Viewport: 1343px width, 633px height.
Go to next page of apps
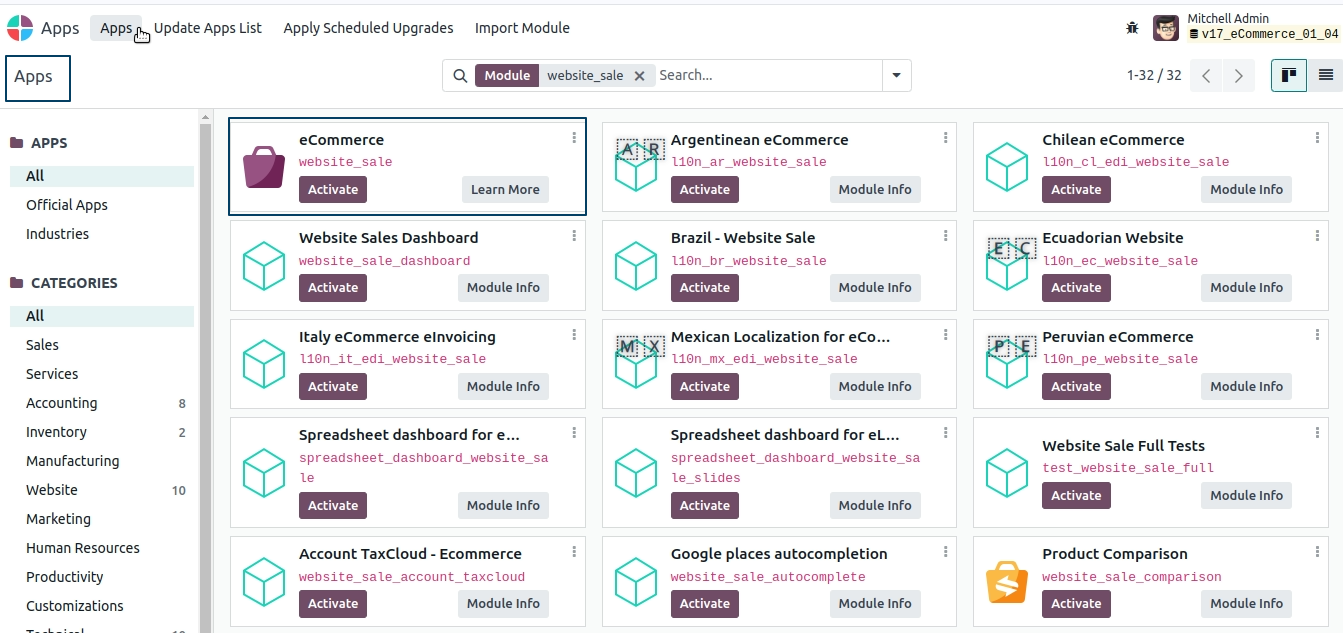pos(1239,76)
